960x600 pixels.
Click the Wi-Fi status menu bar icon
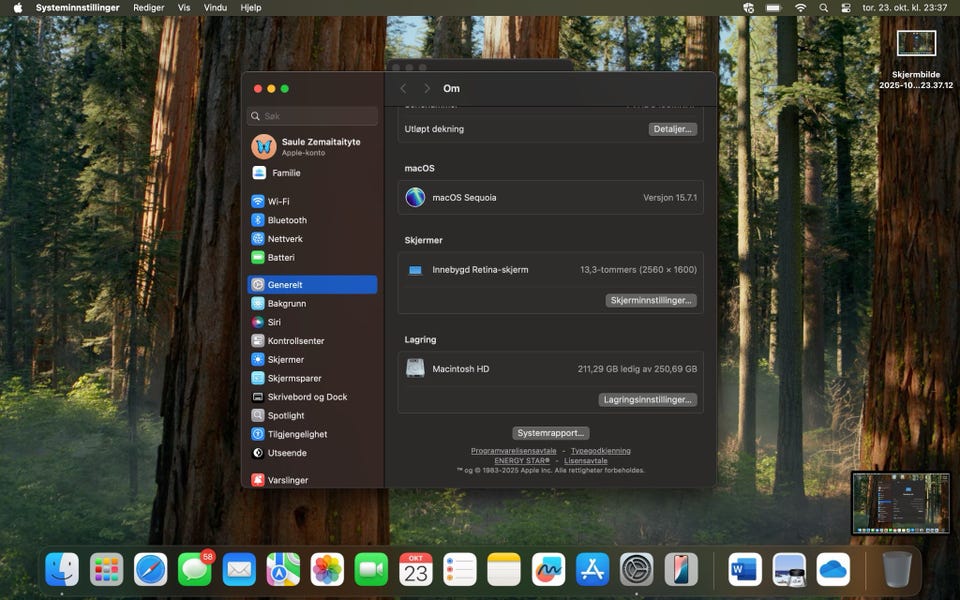point(800,7)
